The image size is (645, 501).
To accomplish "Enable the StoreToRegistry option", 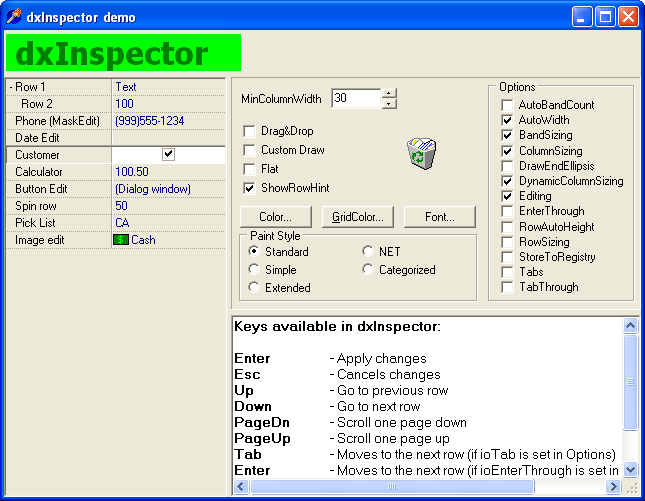I will point(507,257).
